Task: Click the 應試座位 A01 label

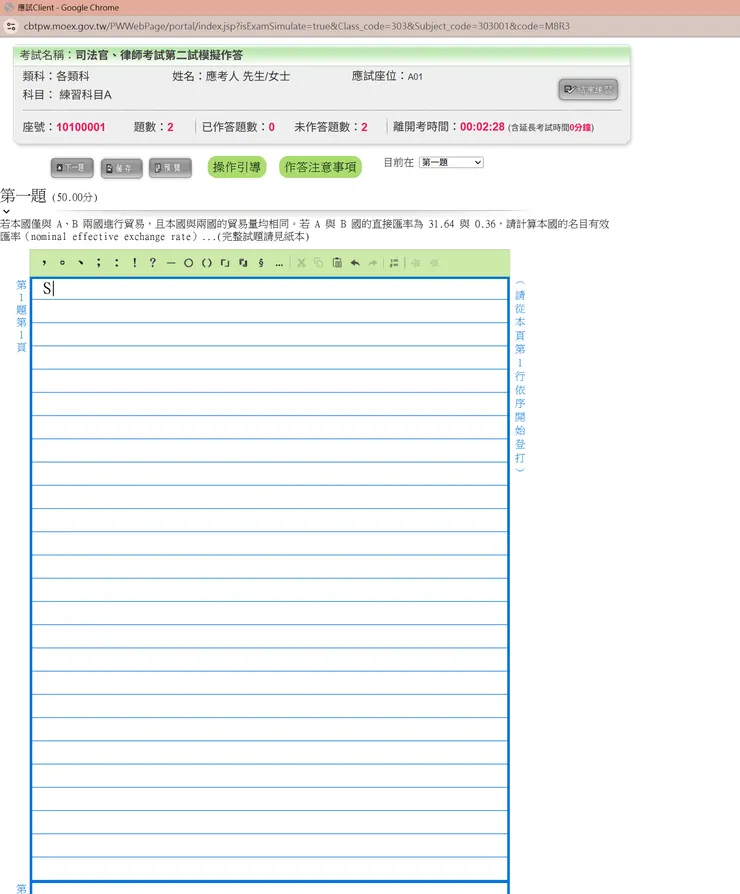Action: 387,76
